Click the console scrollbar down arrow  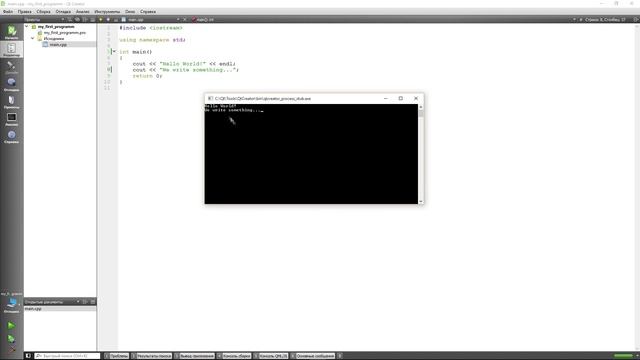click(x=421, y=201)
